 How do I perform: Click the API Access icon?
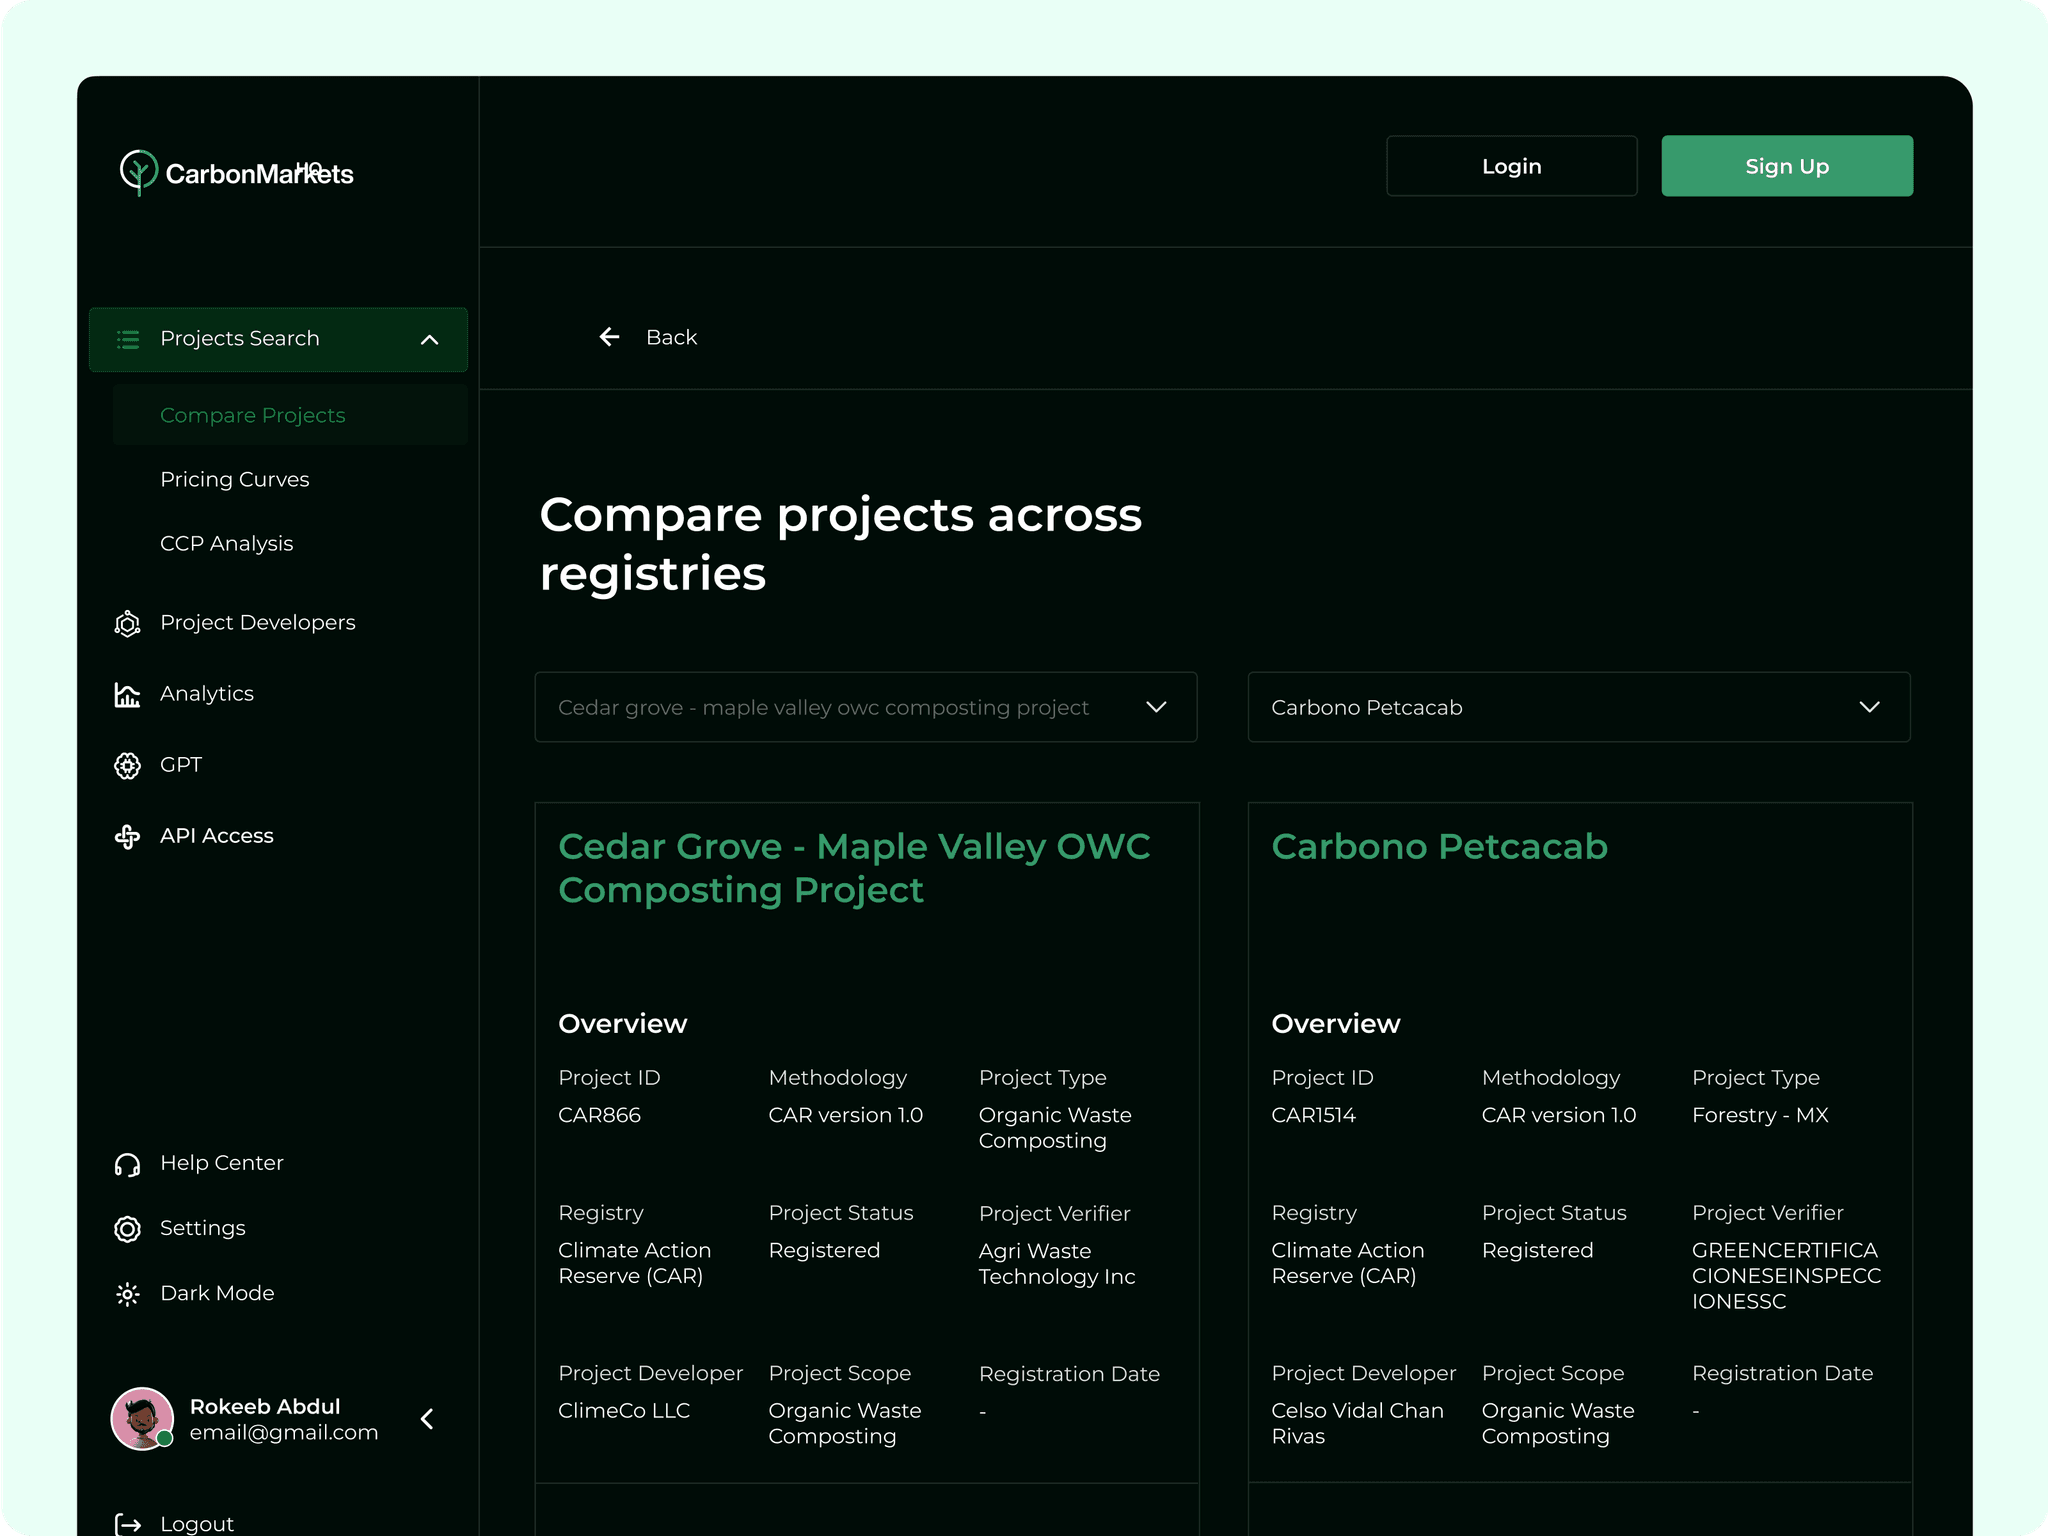point(127,837)
